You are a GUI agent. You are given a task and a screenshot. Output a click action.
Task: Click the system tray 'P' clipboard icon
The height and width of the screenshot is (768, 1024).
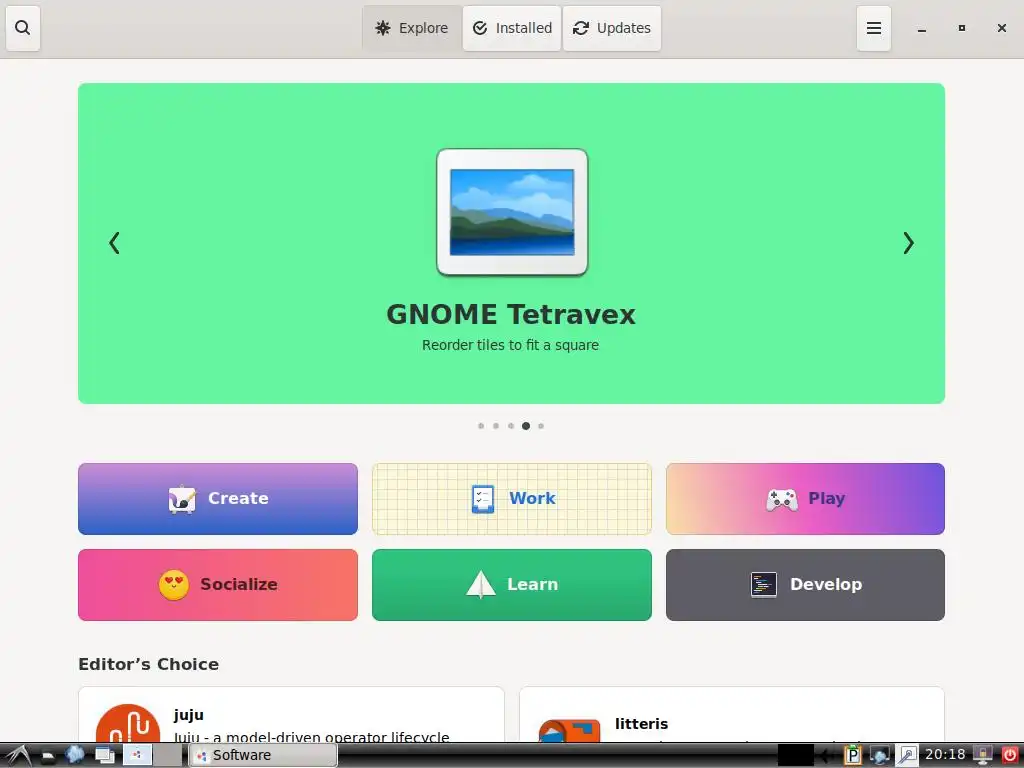[x=852, y=756]
